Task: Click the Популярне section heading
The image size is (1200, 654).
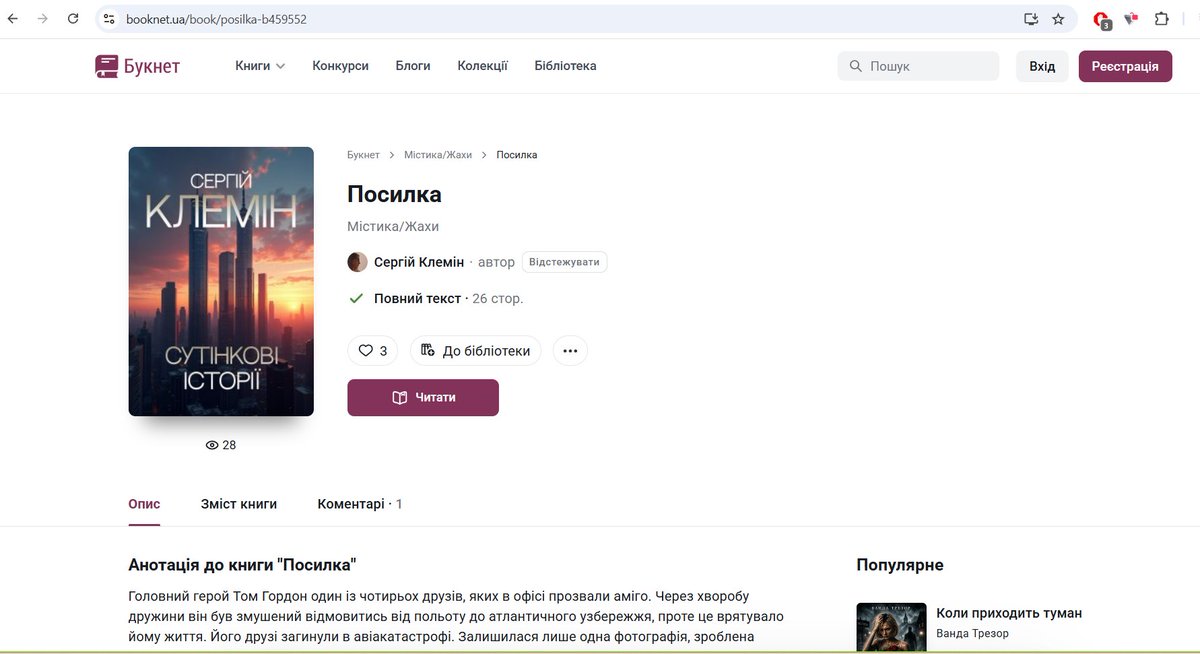Action: click(900, 565)
